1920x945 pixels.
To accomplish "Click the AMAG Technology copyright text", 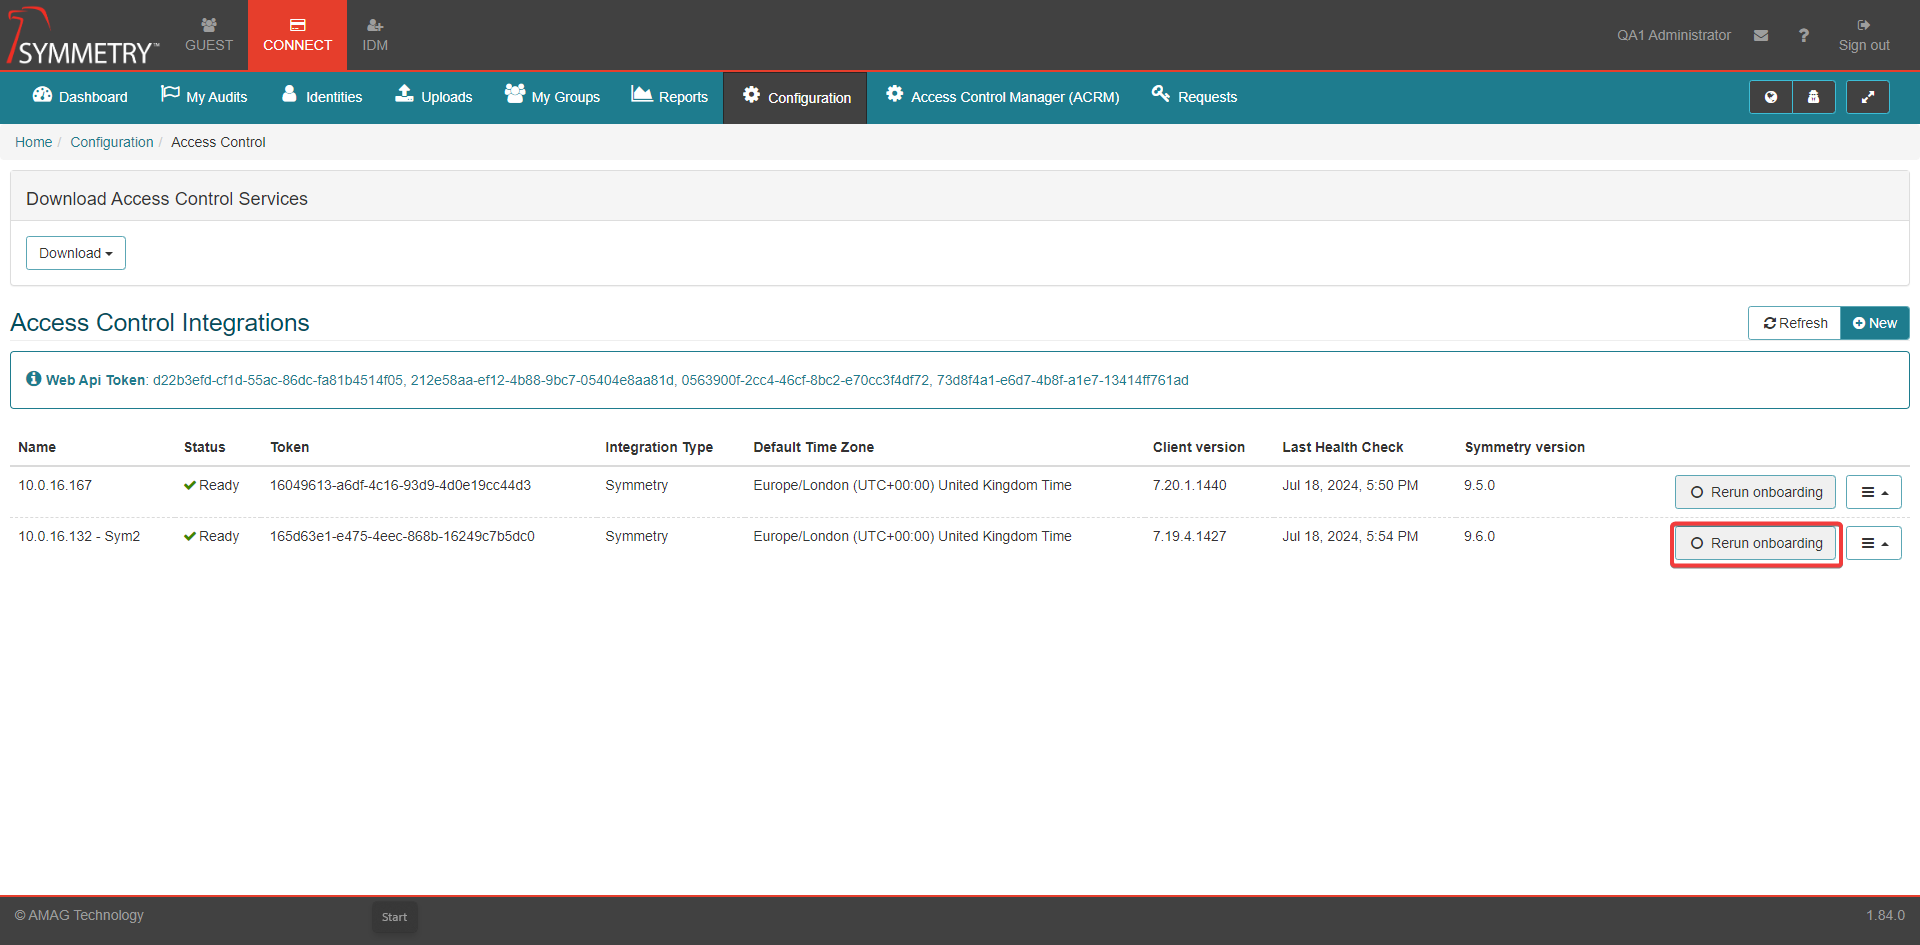I will pyautogui.click(x=79, y=915).
